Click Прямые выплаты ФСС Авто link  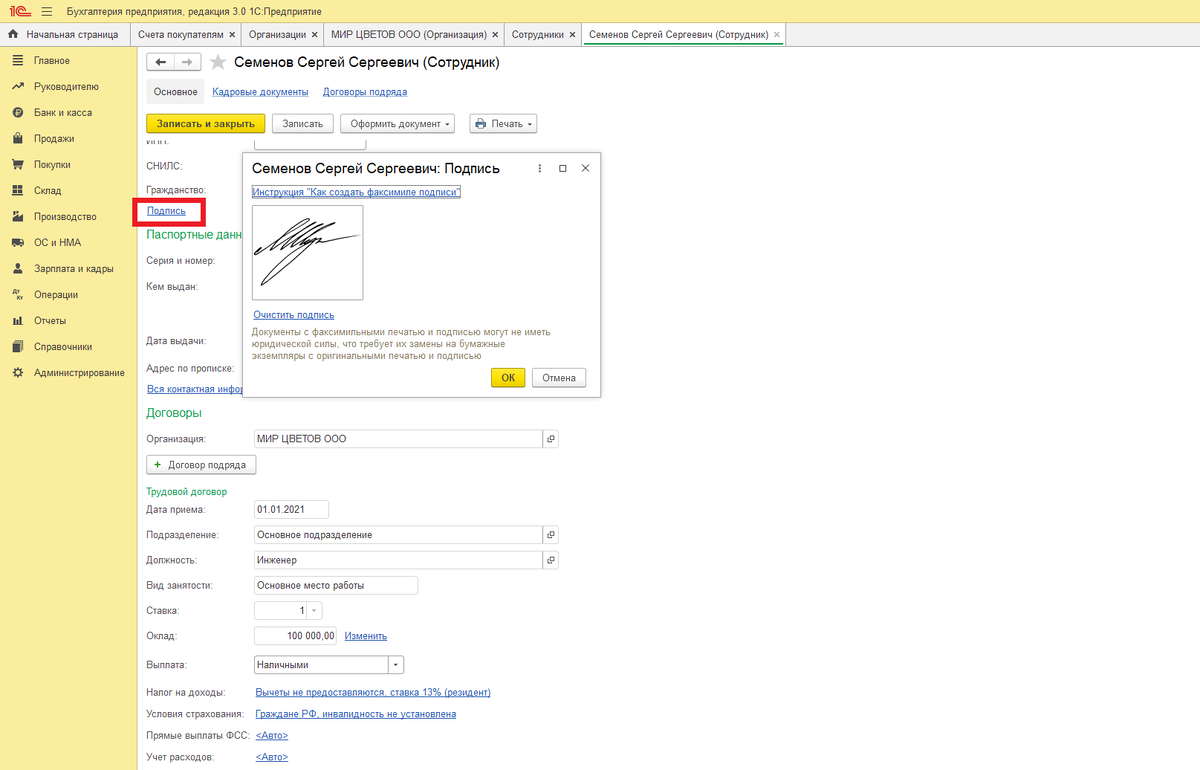[272, 736]
